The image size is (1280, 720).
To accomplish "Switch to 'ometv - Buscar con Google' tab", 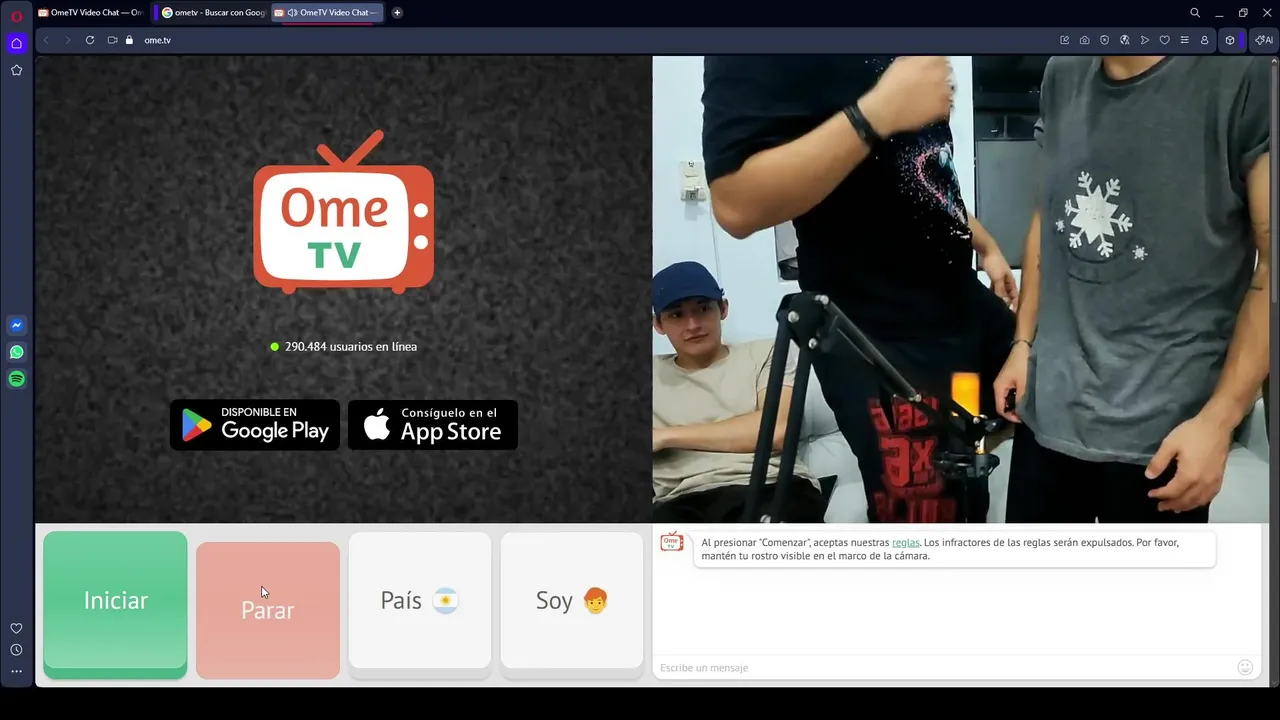I will click(213, 13).
